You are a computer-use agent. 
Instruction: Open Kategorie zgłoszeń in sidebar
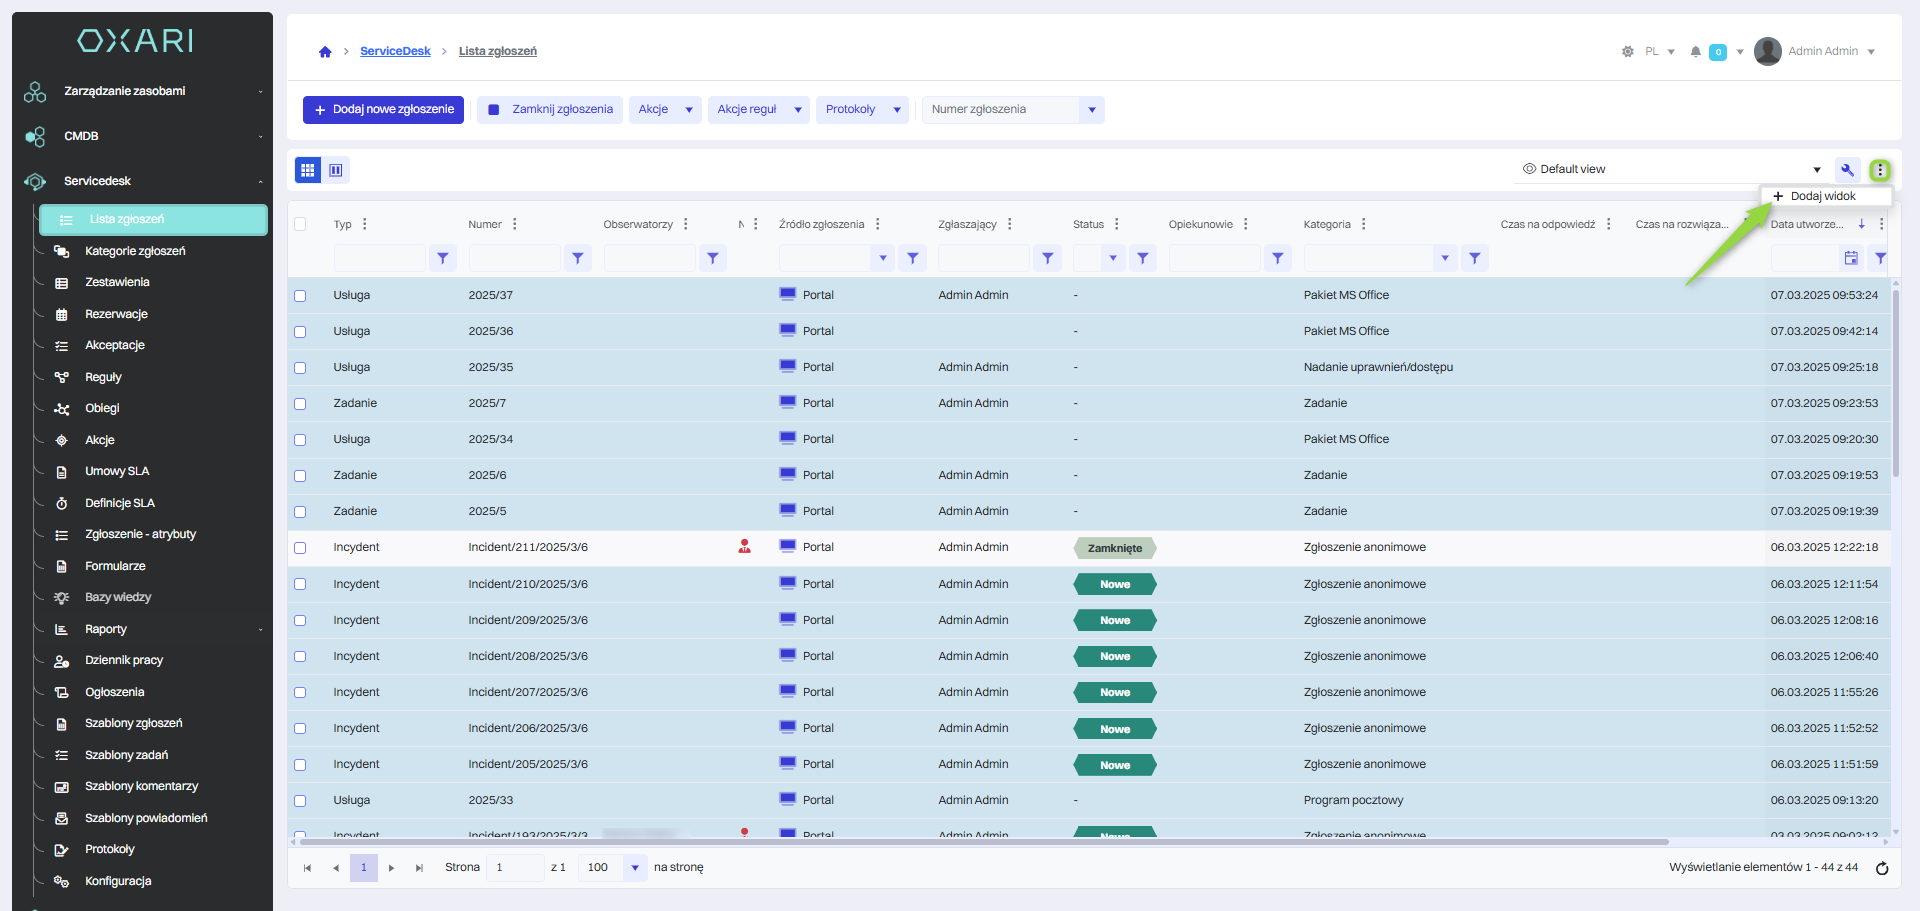(135, 251)
